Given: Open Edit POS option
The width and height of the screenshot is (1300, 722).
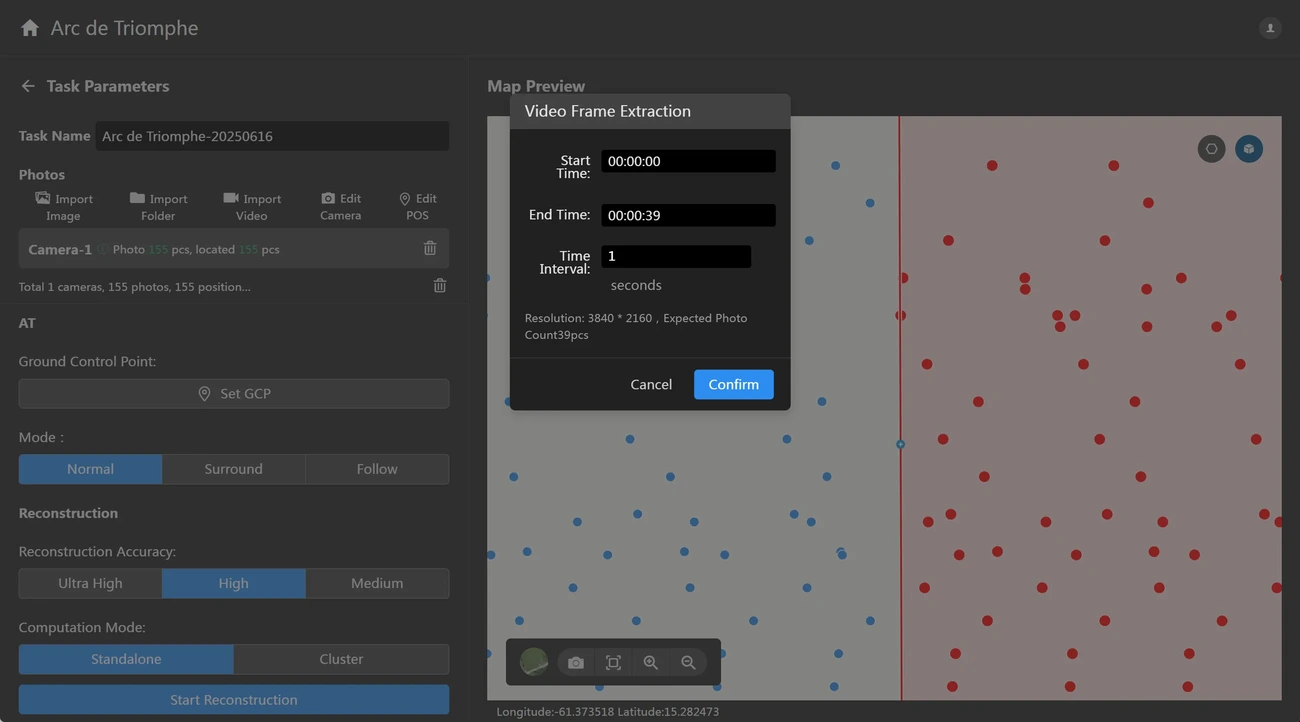Looking at the screenshot, I should pyautogui.click(x=417, y=206).
